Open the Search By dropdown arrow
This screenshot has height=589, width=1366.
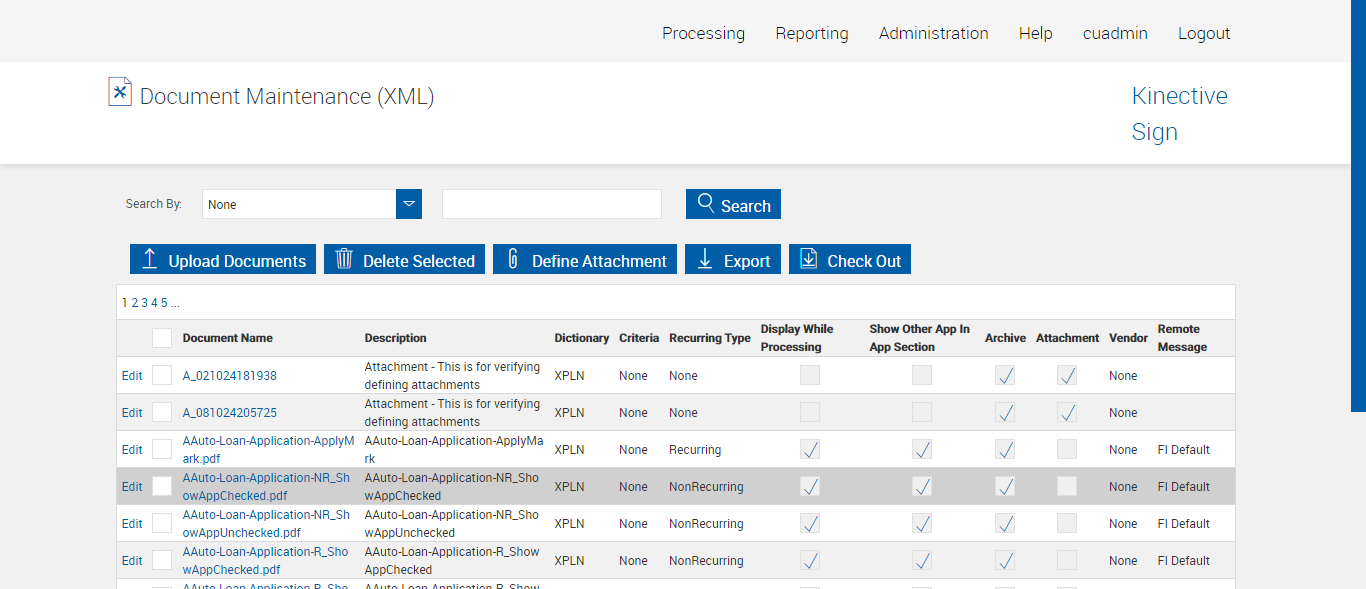(x=409, y=204)
